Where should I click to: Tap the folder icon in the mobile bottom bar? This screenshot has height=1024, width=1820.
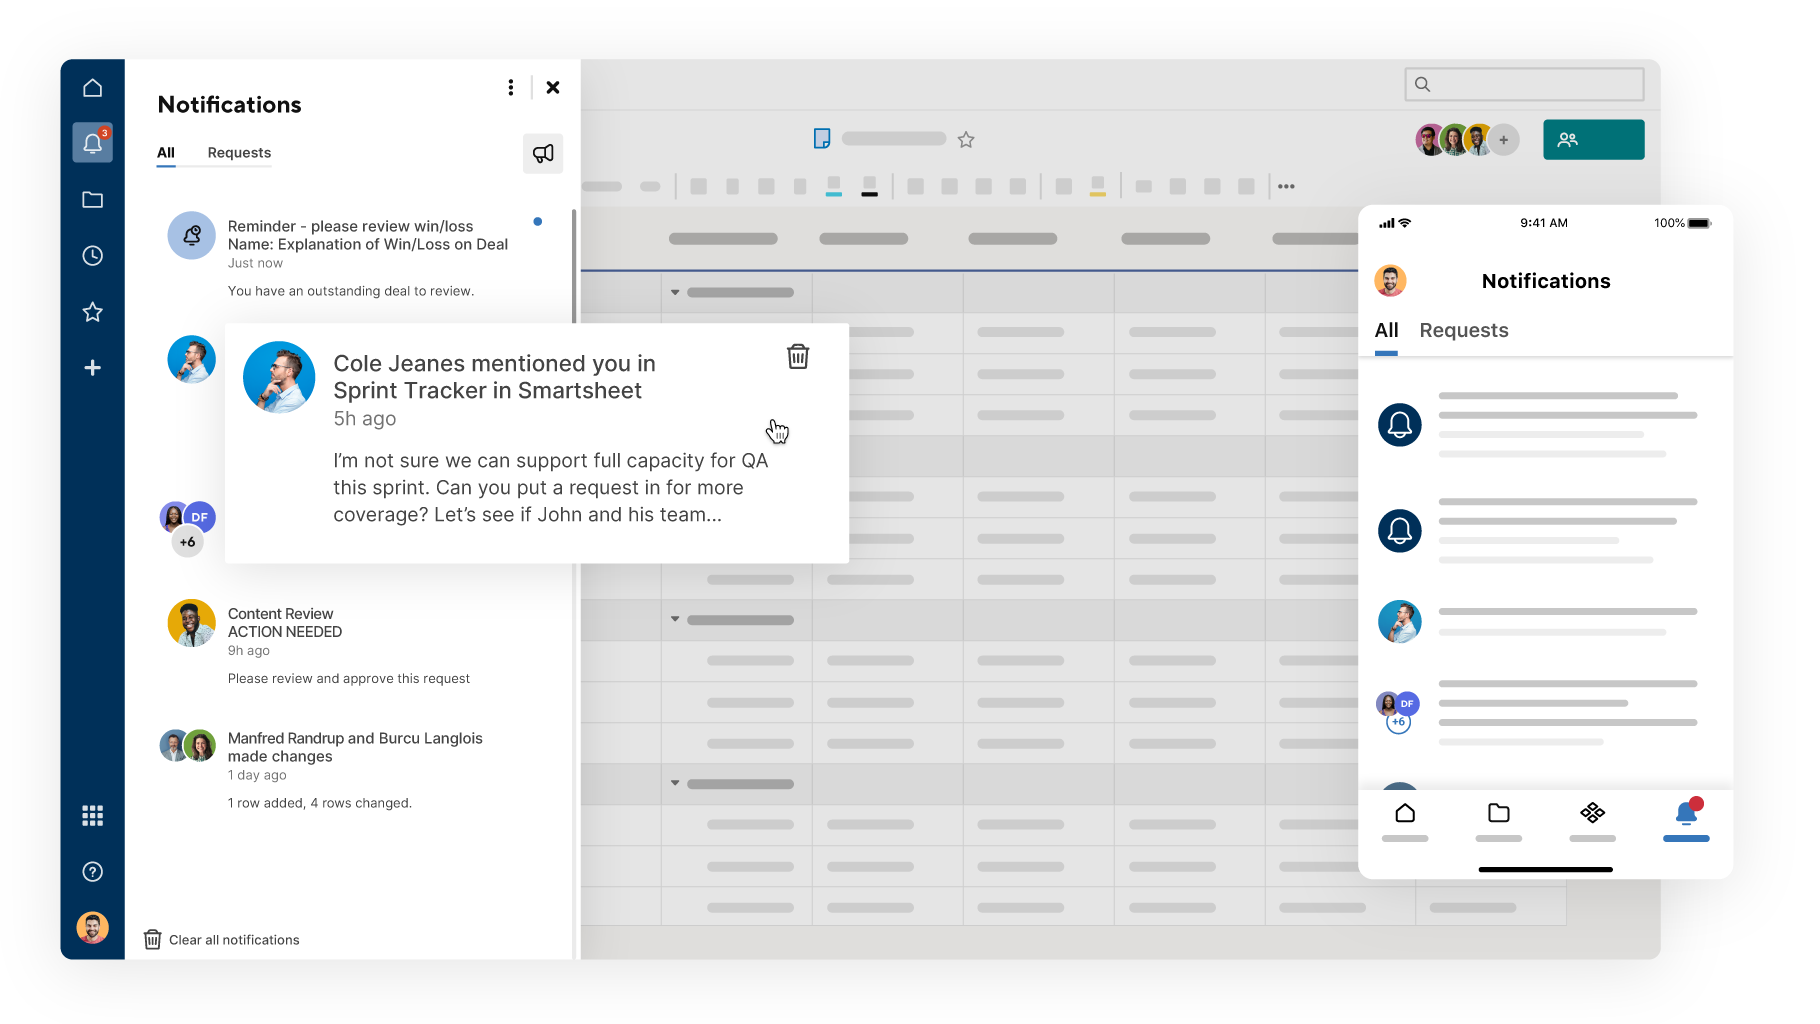pos(1499,813)
